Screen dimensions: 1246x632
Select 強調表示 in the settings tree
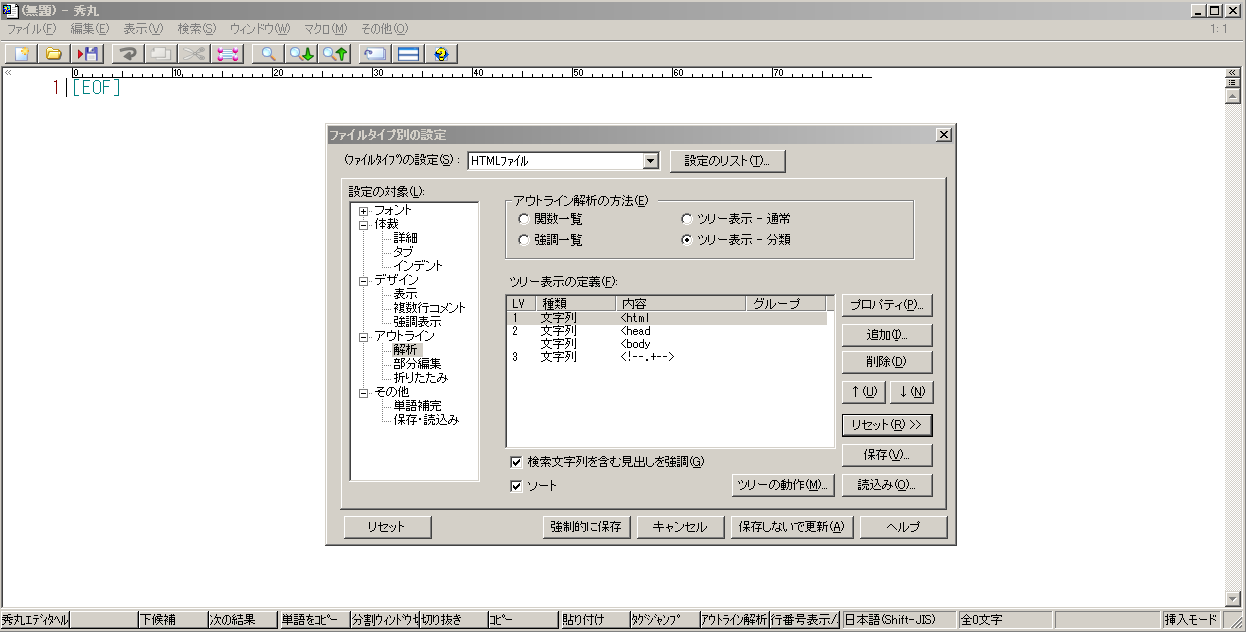(417, 322)
